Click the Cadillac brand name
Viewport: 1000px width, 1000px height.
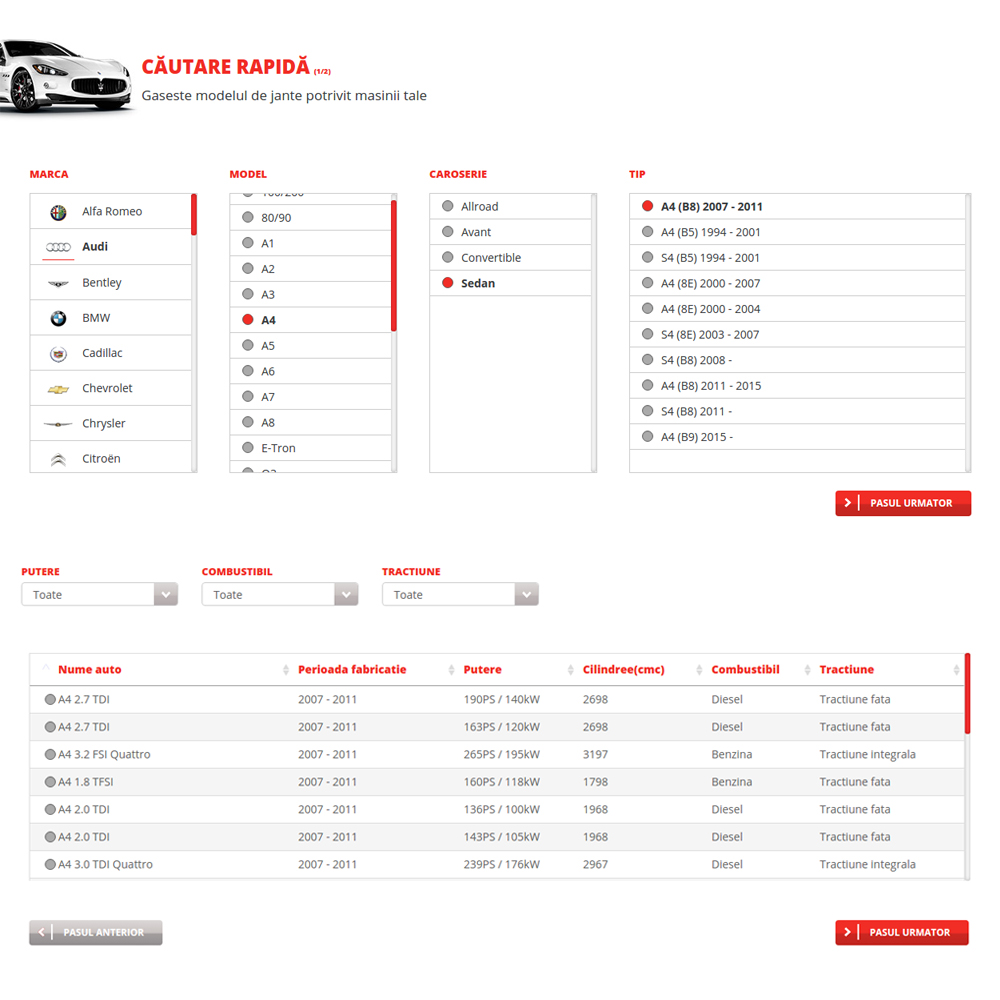102,353
